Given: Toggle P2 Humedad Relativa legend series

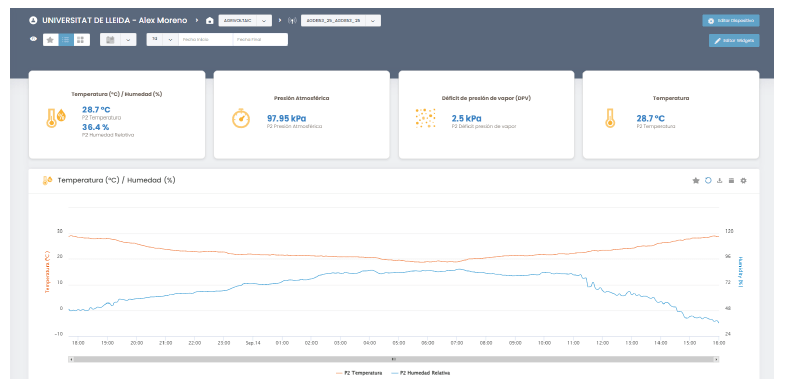Looking at the screenshot, I should click(420, 373).
